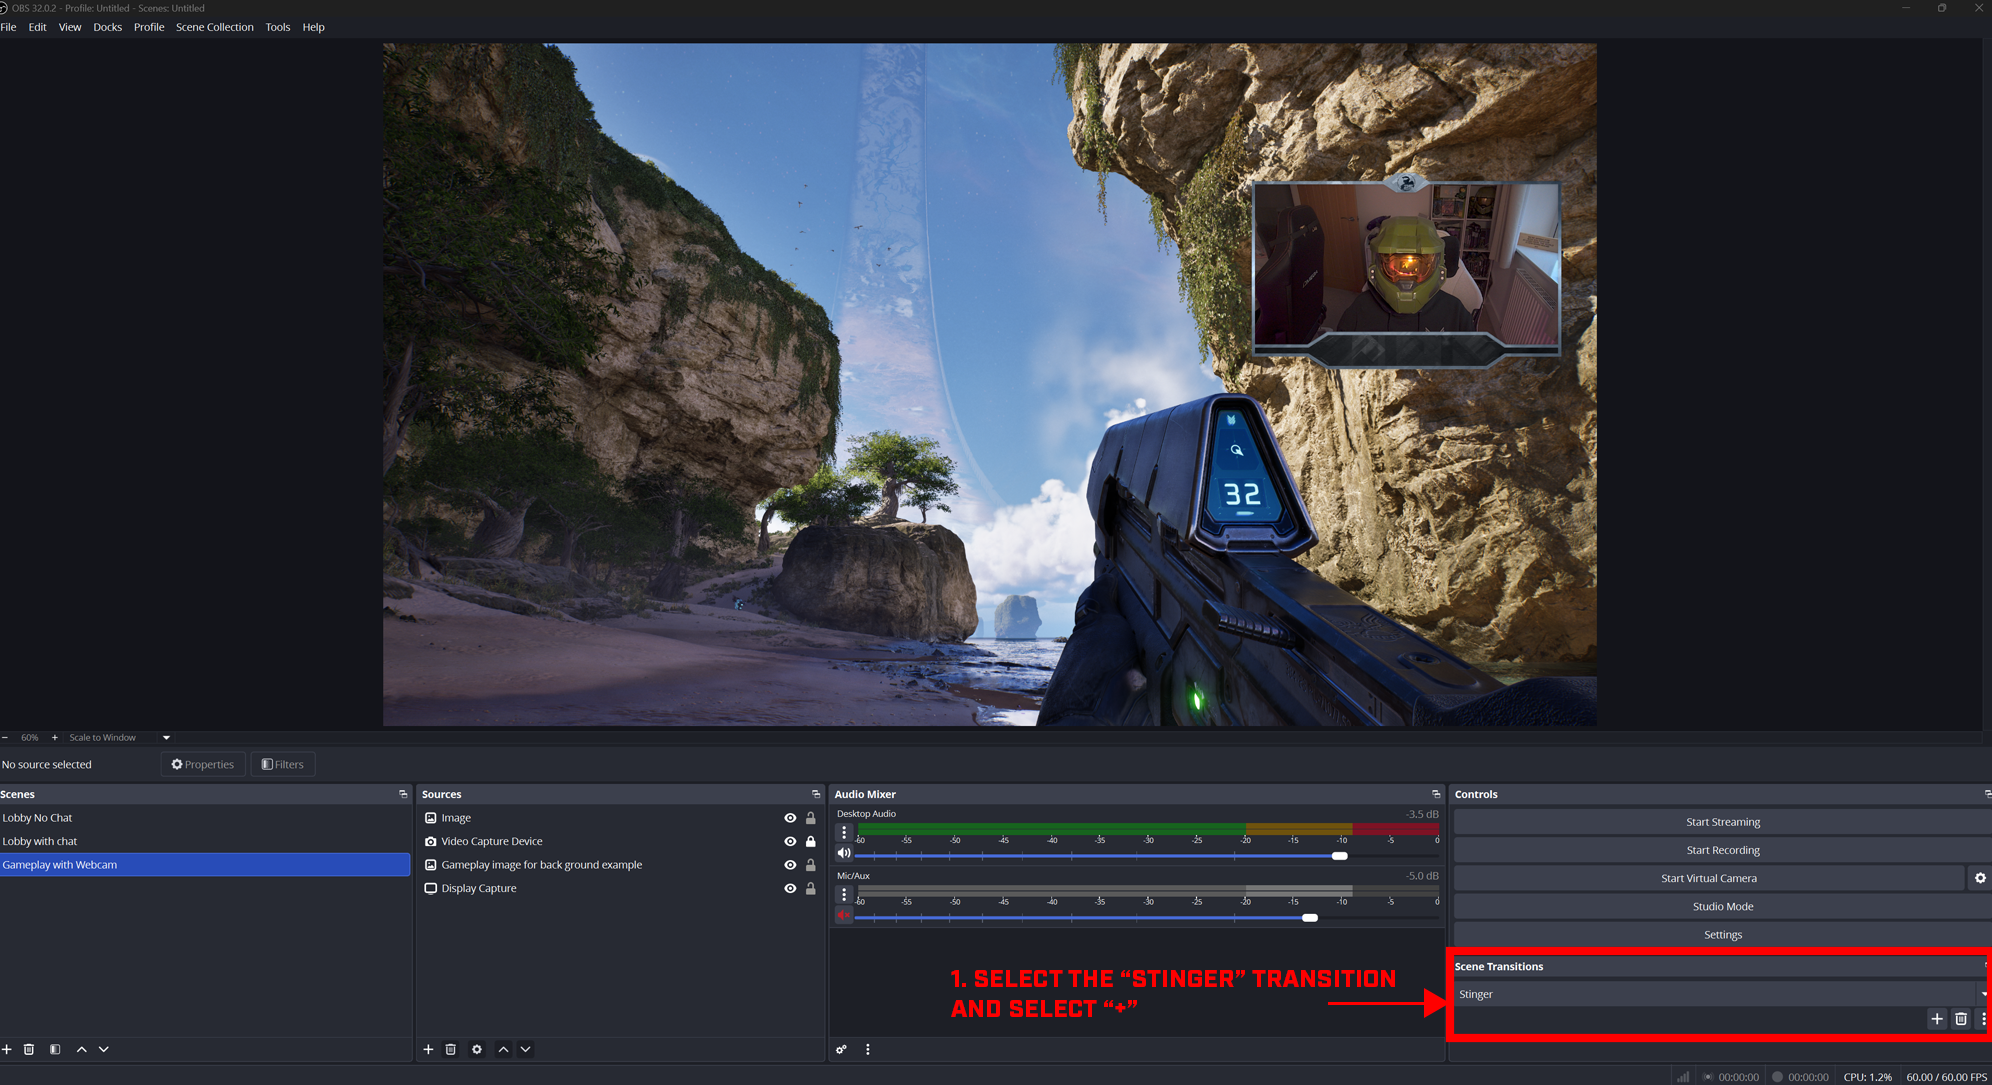
Task: Open virtual camera settings gear
Action: [1980, 878]
